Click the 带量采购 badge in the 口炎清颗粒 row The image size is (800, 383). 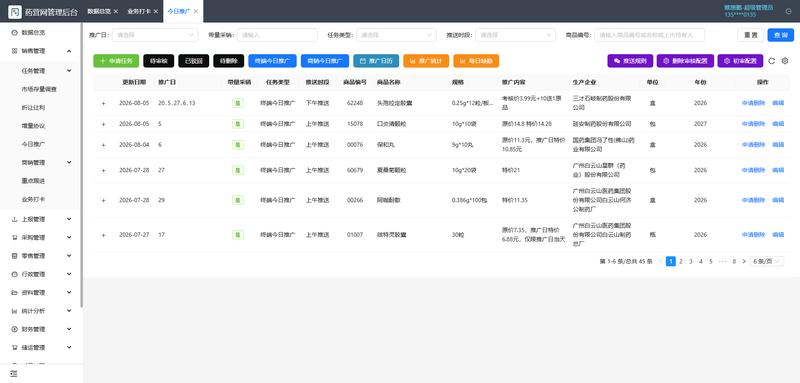pos(238,124)
